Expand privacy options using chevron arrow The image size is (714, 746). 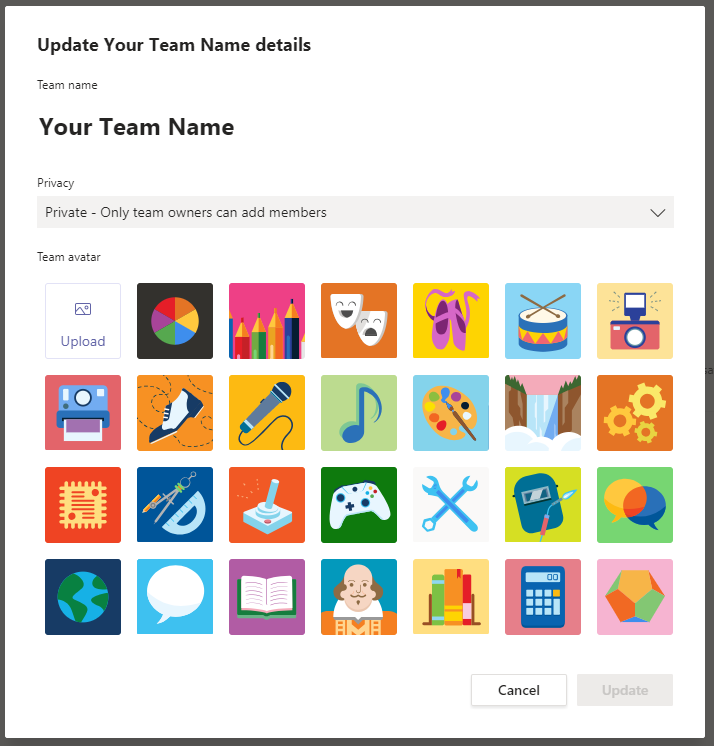click(x=657, y=212)
